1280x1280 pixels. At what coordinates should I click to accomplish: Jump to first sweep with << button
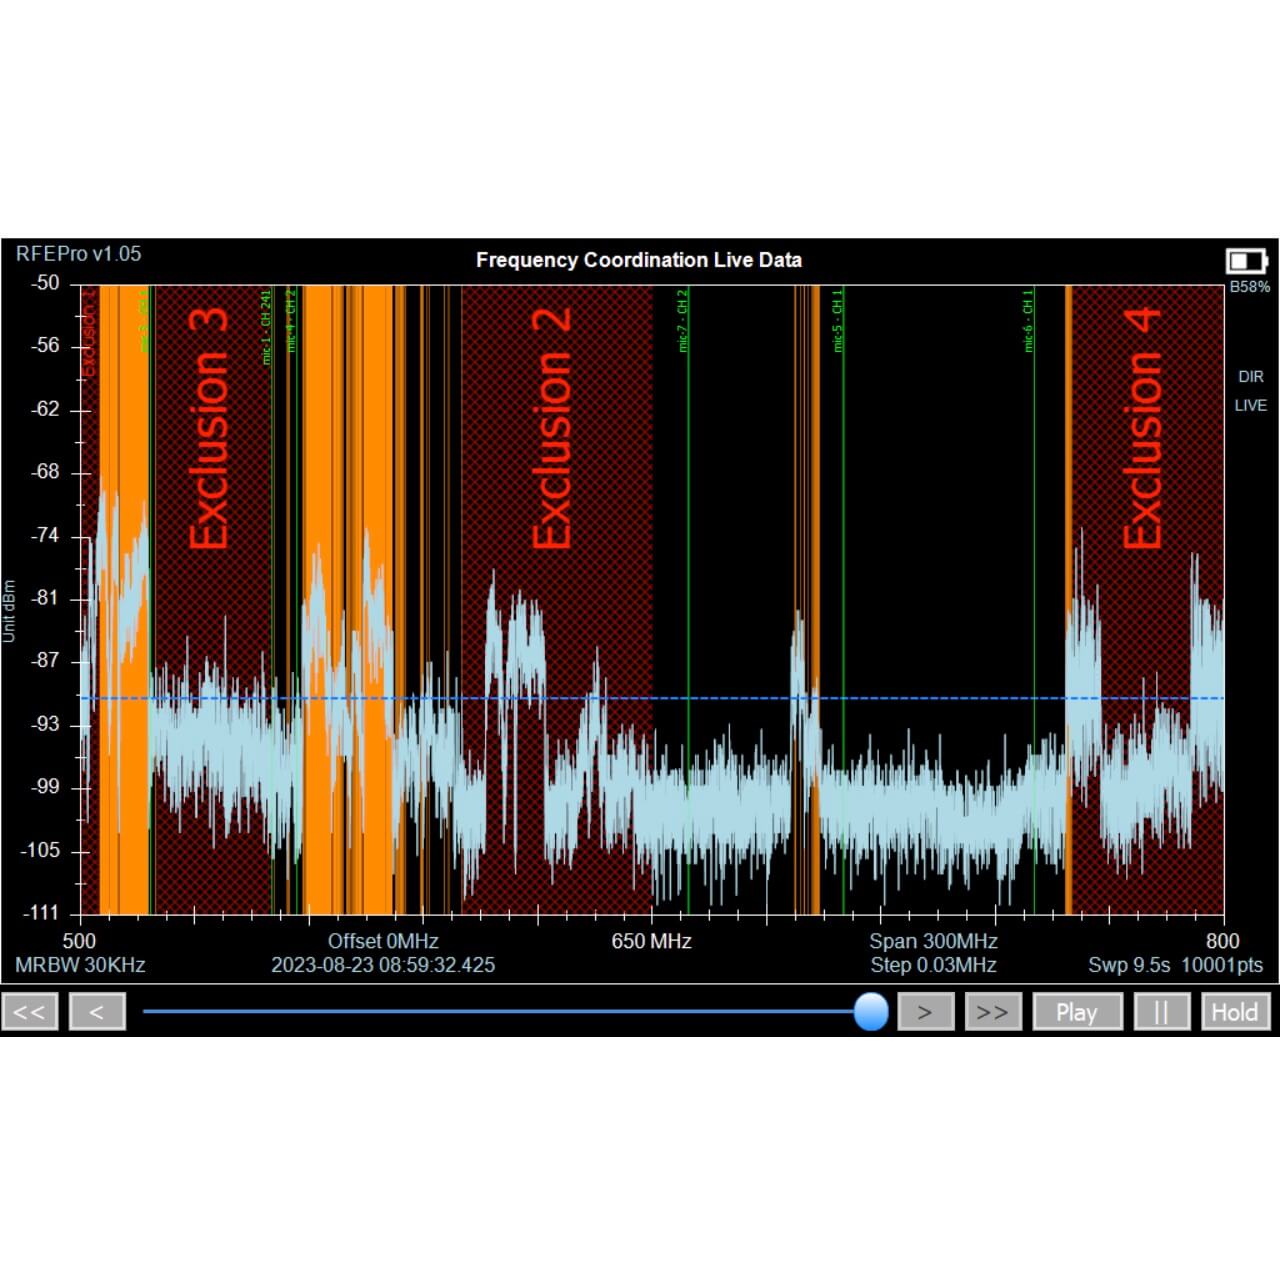click(x=30, y=1011)
